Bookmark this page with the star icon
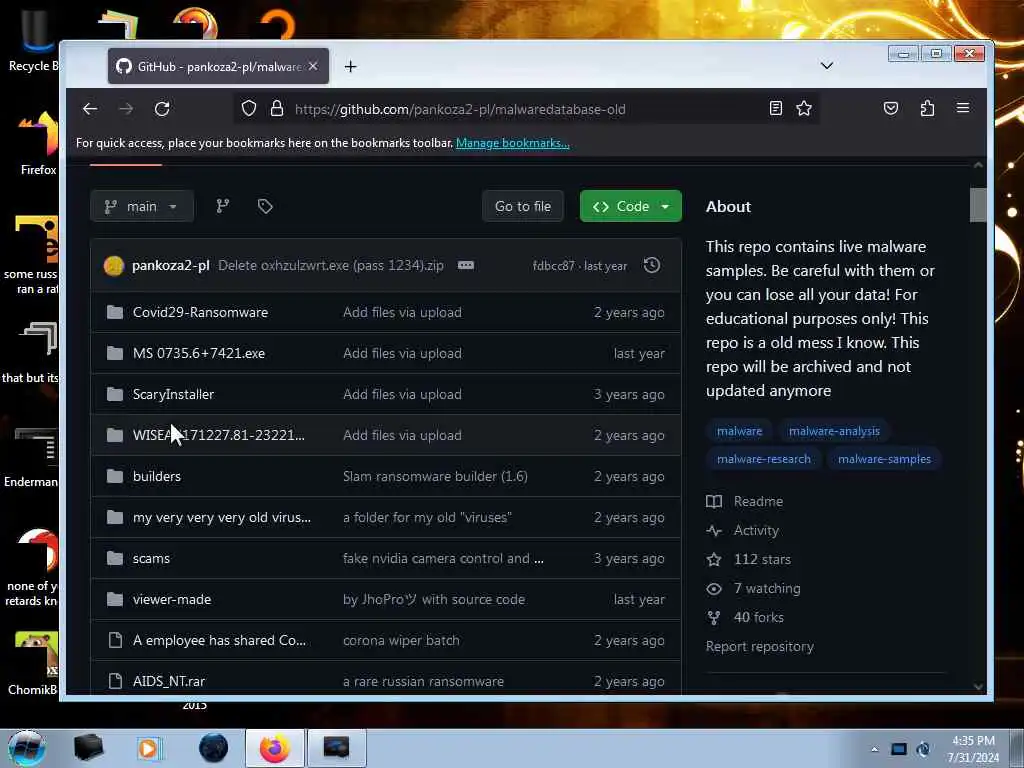Screen dimensions: 1024x768 pos(804,108)
